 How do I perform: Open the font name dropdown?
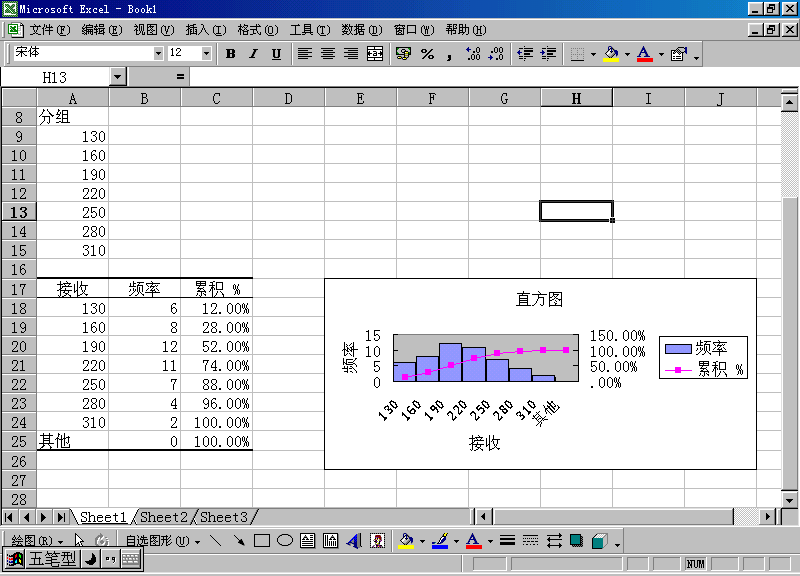click(158, 53)
